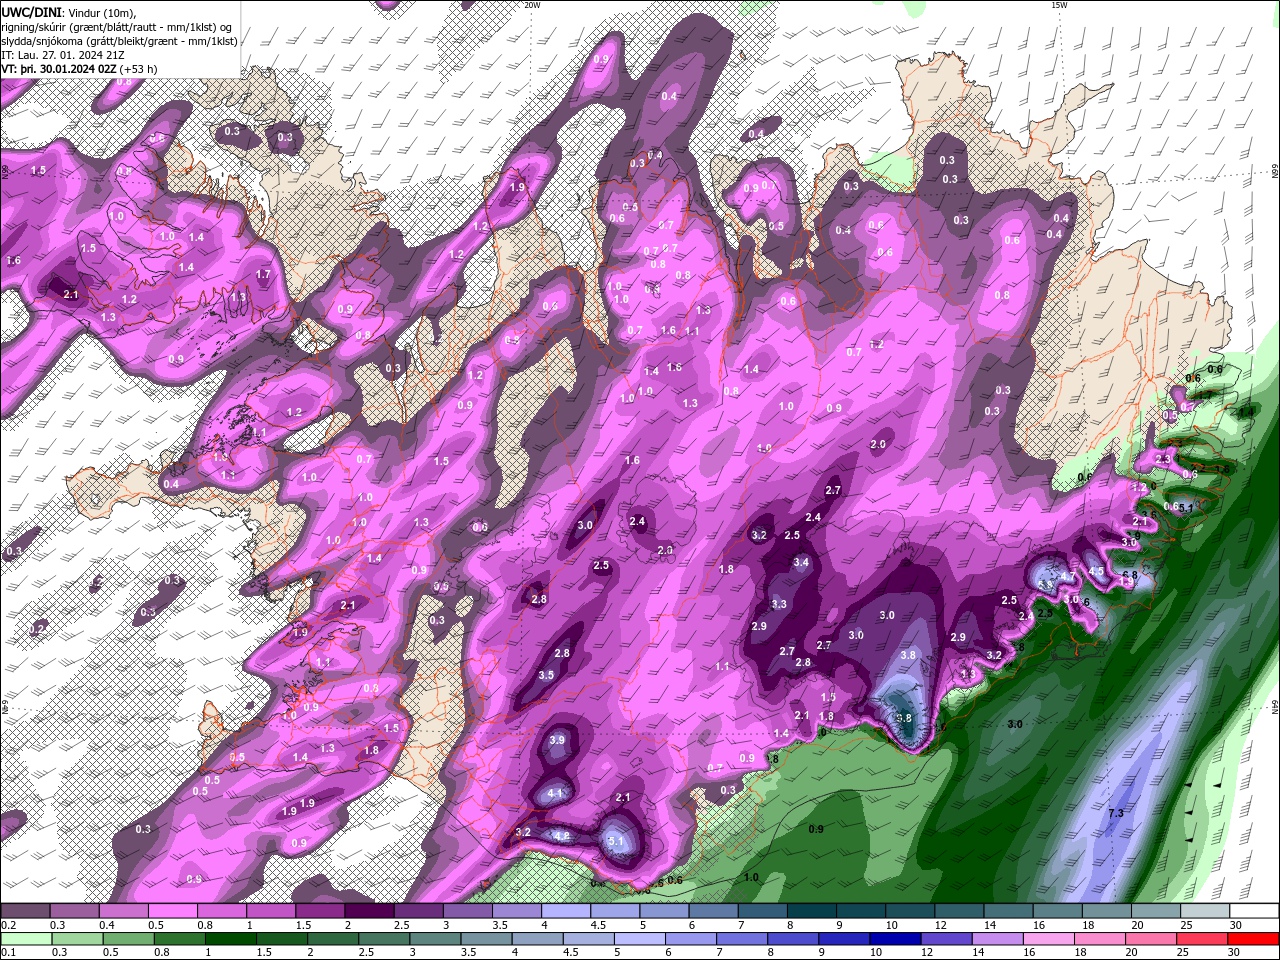
Task: Click the '0.1' label under the lower legend bar
Action: click(x=8, y=953)
